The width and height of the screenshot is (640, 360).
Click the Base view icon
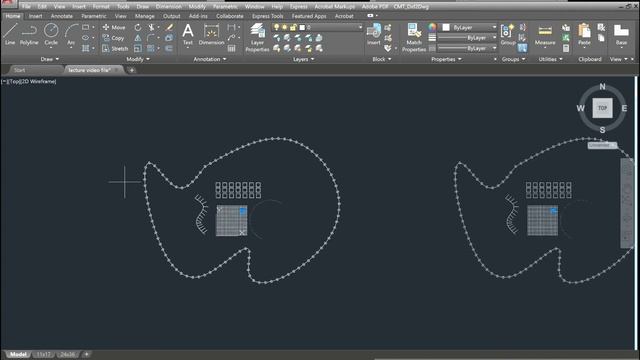[x=621, y=34]
